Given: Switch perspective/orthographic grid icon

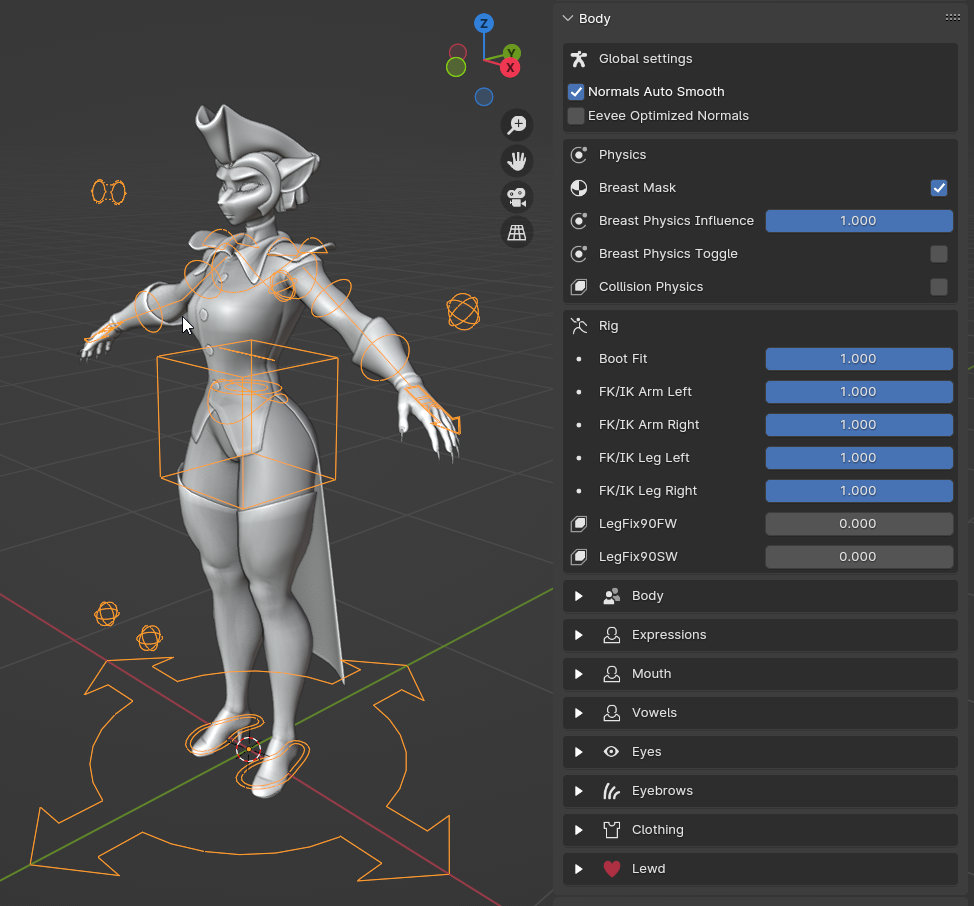Looking at the screenshot, I should coord(517,233).
